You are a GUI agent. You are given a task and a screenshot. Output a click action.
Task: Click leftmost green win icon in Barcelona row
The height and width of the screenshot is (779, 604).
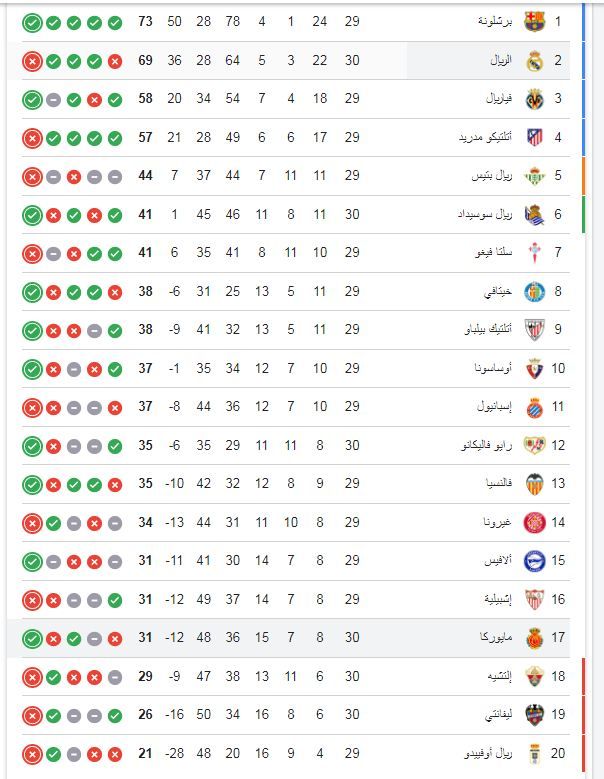click(x=31, y=21)
